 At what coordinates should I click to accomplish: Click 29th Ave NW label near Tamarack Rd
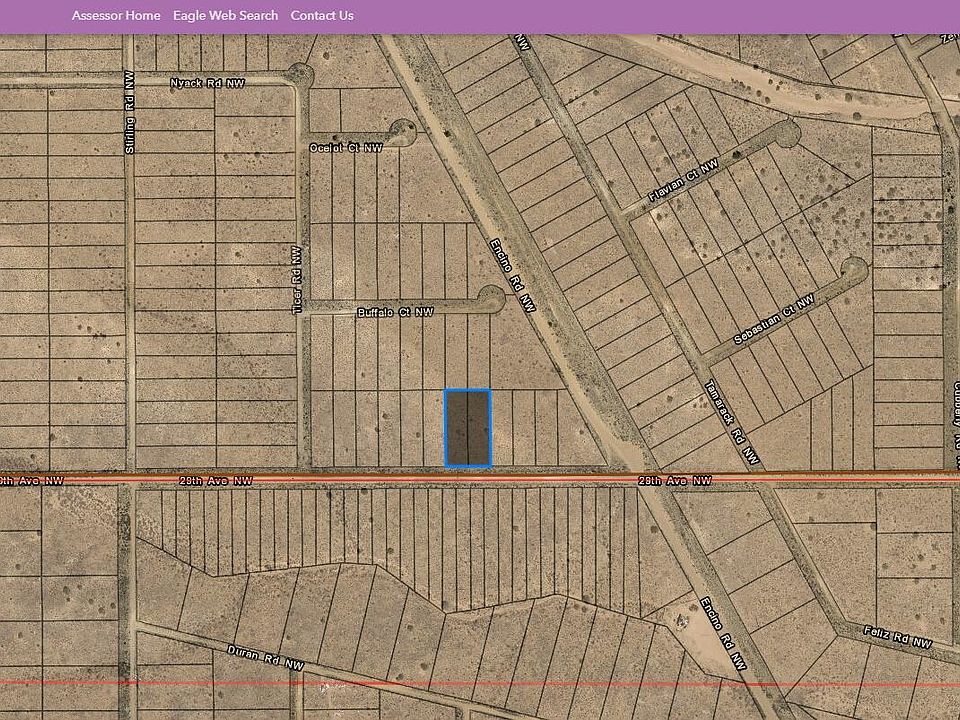[x=675, y=481]
